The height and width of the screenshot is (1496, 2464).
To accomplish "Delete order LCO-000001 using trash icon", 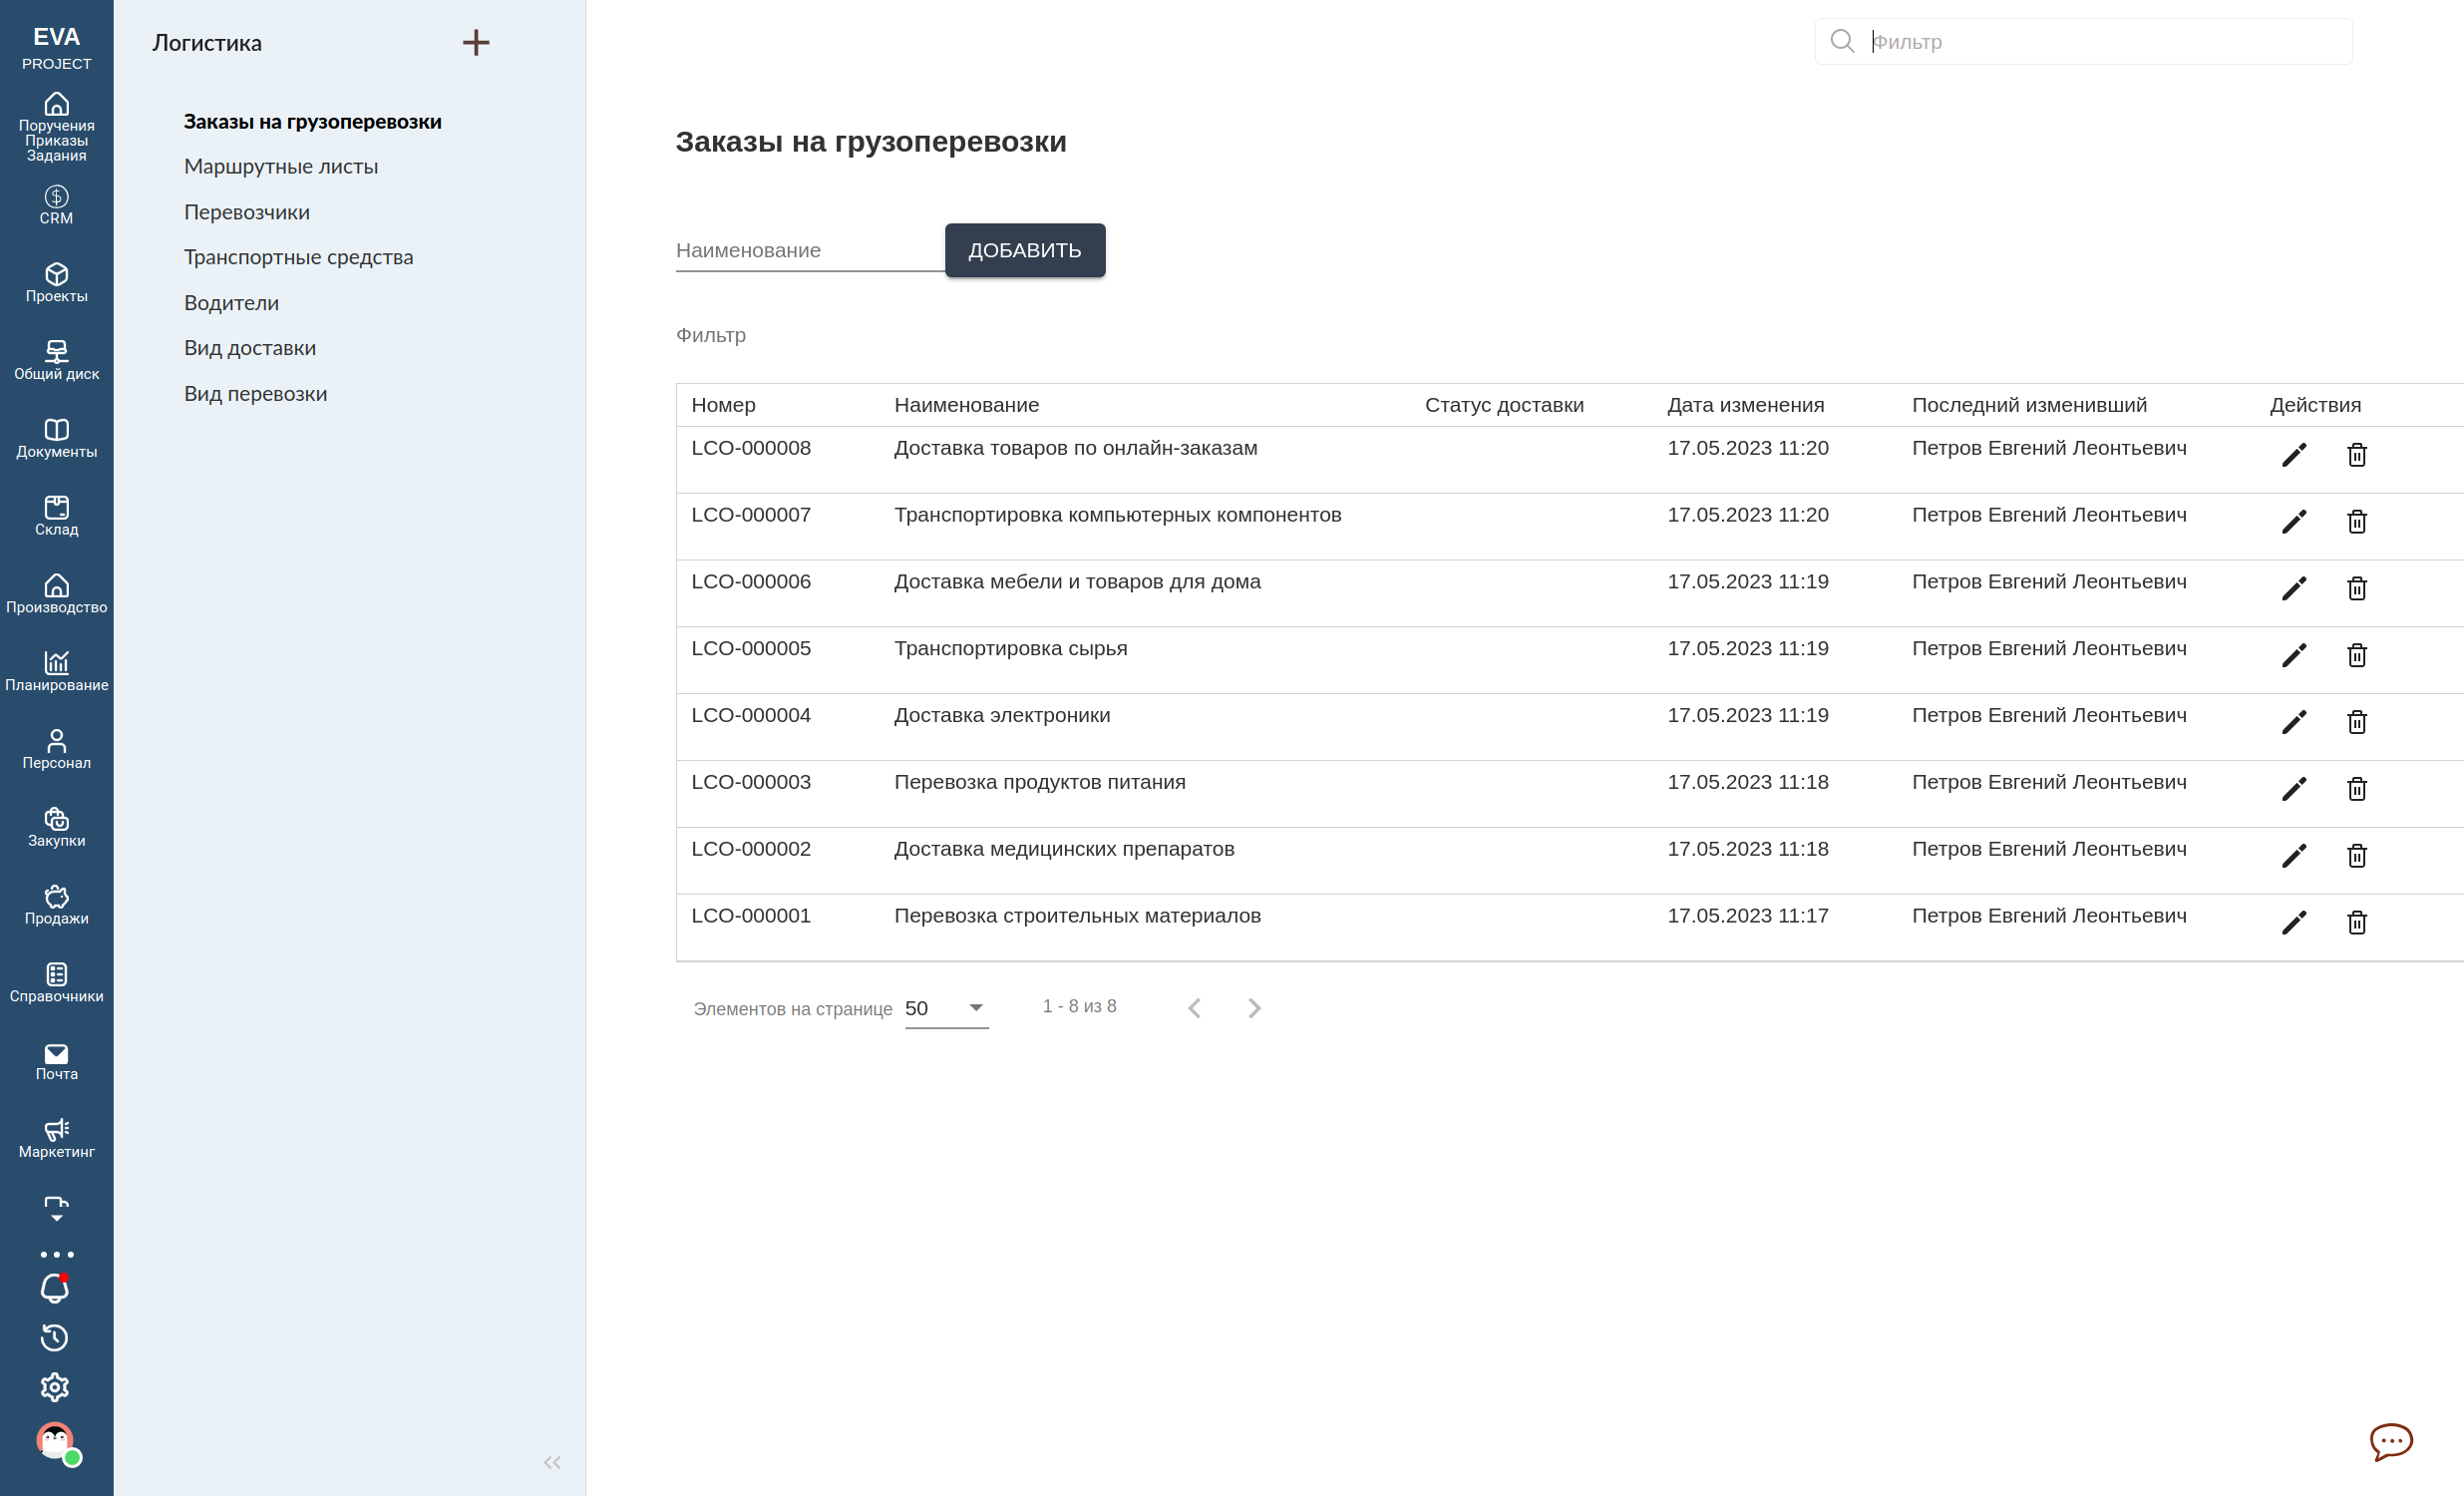I will 2357,922.
